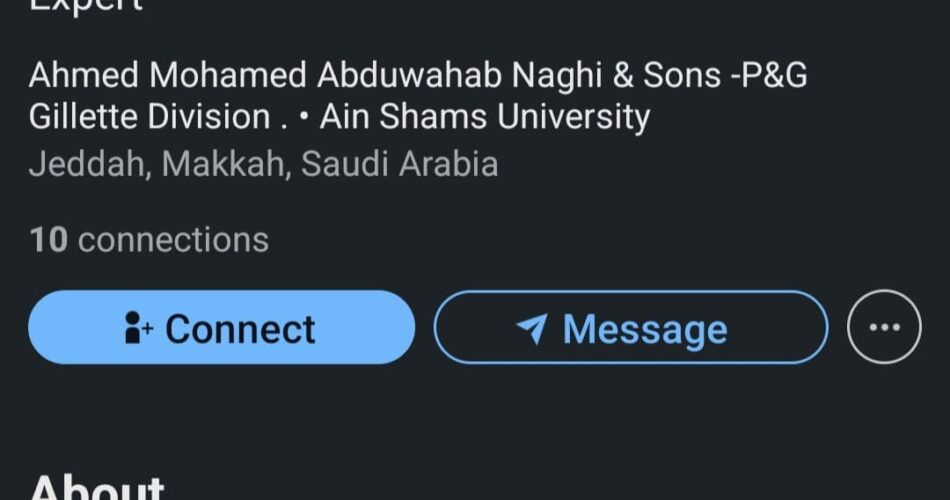Click the partially visible Expert headline

(x=86, y=6)
